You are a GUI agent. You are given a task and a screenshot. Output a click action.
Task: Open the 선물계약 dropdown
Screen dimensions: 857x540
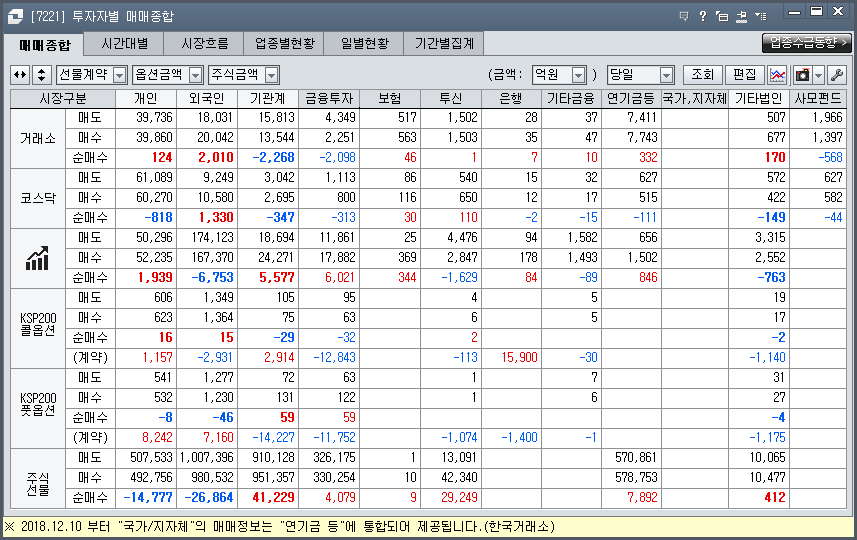click(92, 75)
